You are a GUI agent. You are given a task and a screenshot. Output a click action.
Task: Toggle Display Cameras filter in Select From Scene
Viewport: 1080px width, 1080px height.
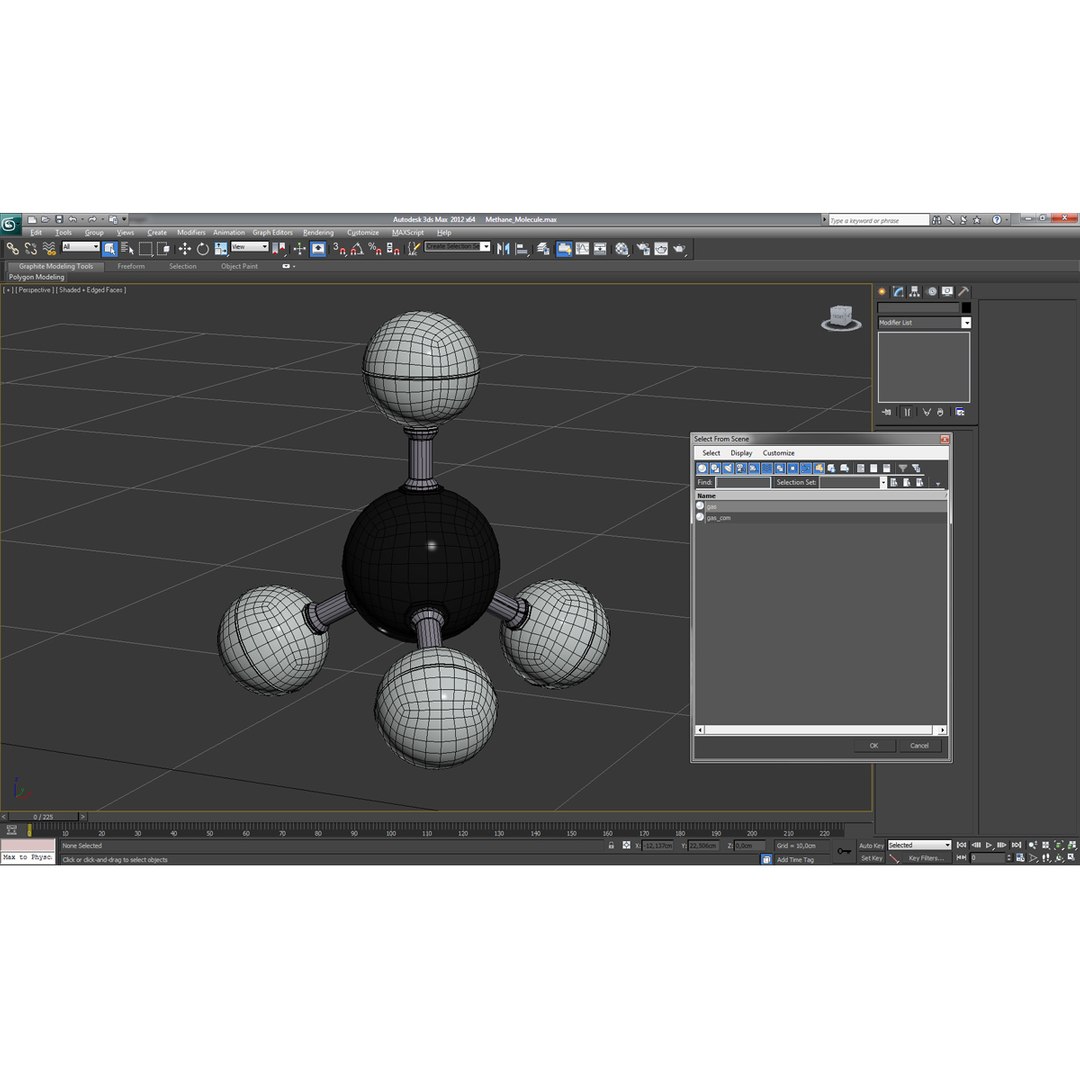(x=741, y=468)
